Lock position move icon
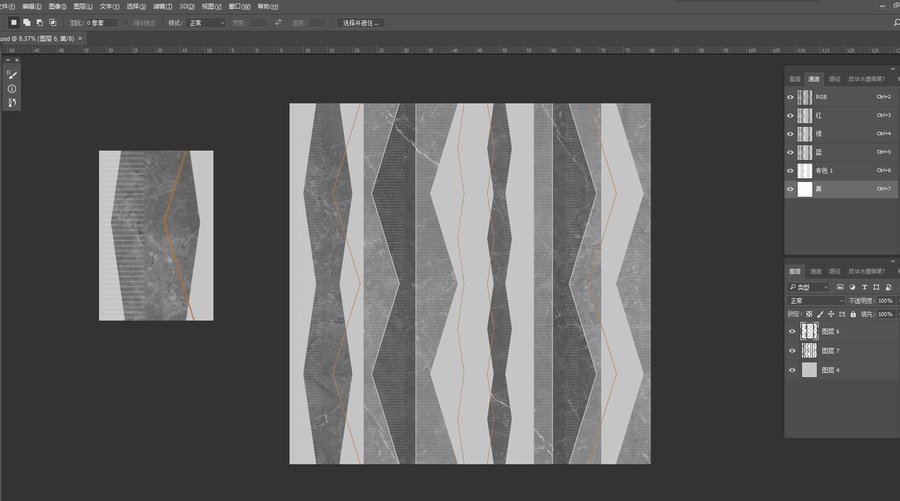 pos(831,314)
